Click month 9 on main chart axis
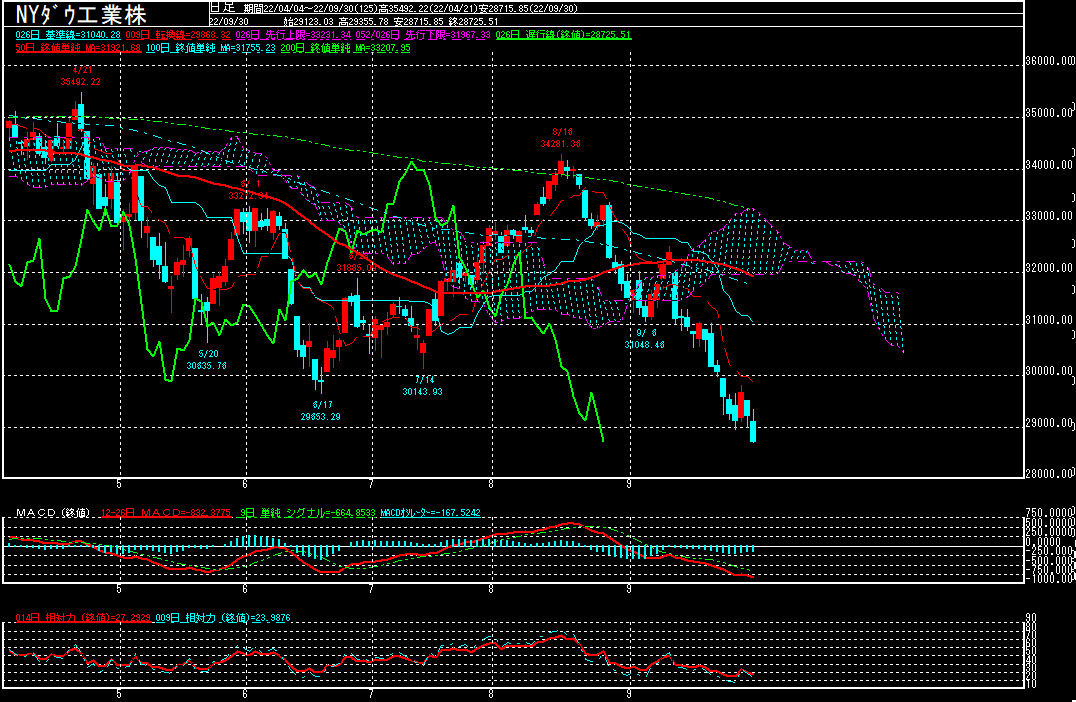Image resolution: width=1076 pixels, height=702 pixels. 629,484
